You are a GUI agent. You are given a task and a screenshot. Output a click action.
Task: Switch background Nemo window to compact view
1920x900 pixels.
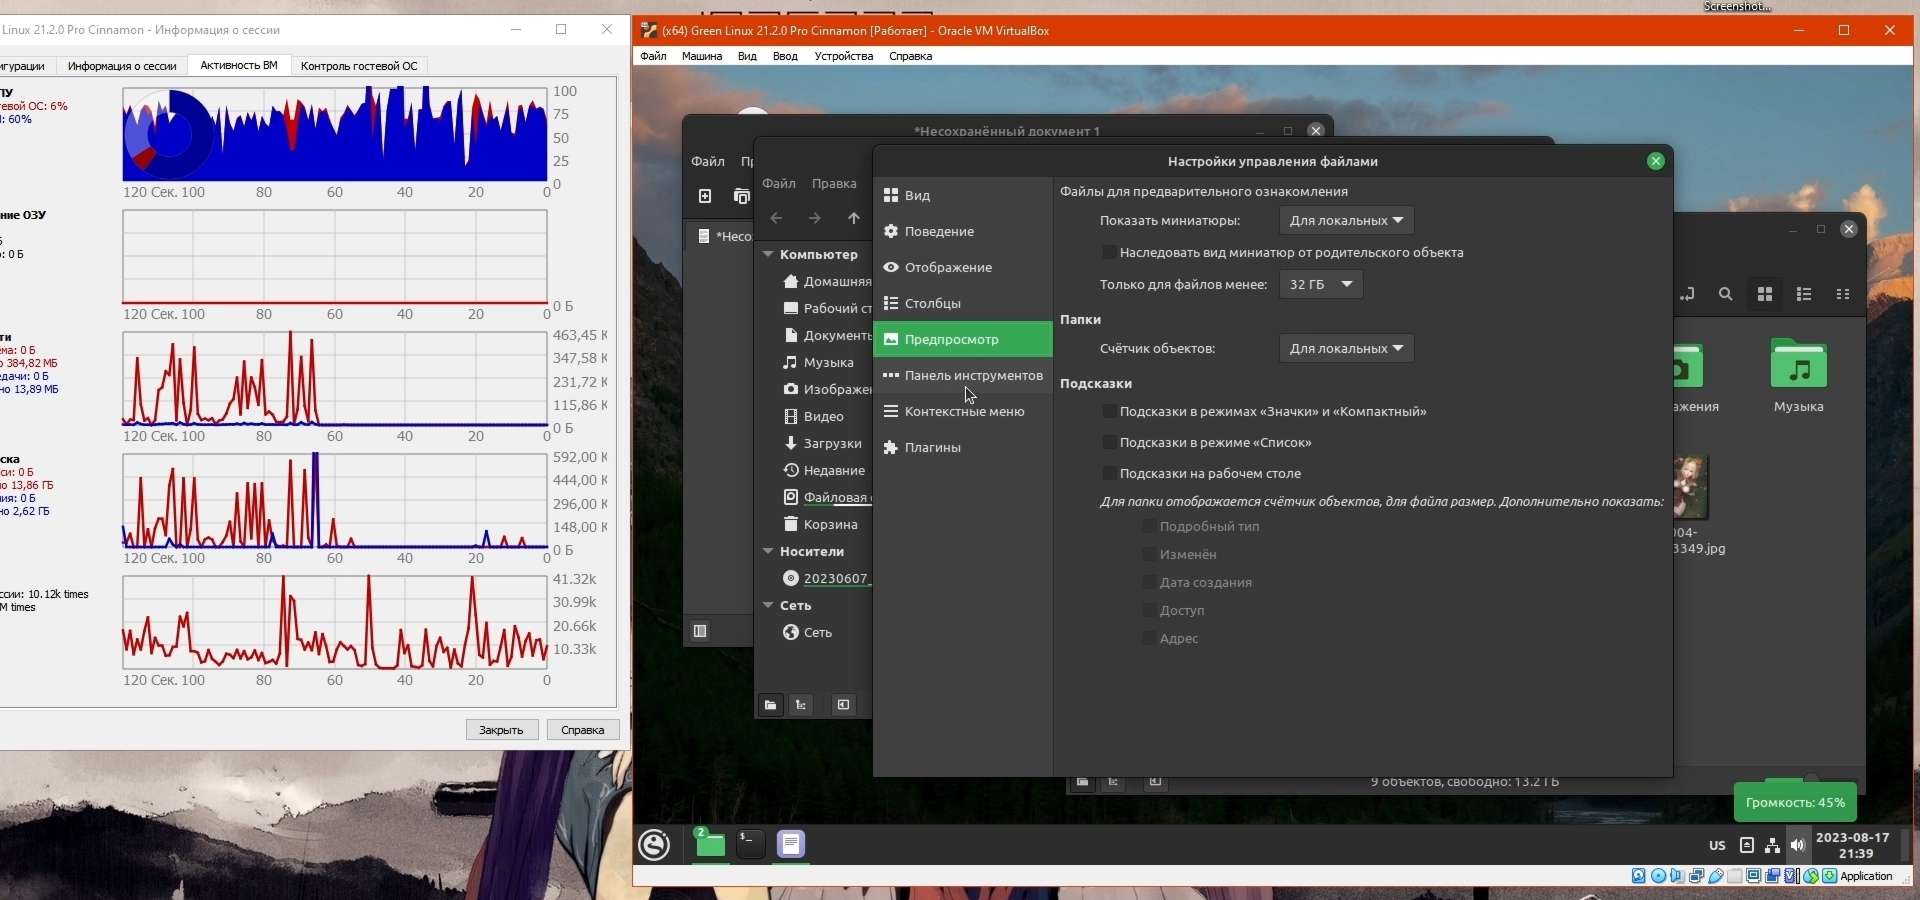[1844, 294]
